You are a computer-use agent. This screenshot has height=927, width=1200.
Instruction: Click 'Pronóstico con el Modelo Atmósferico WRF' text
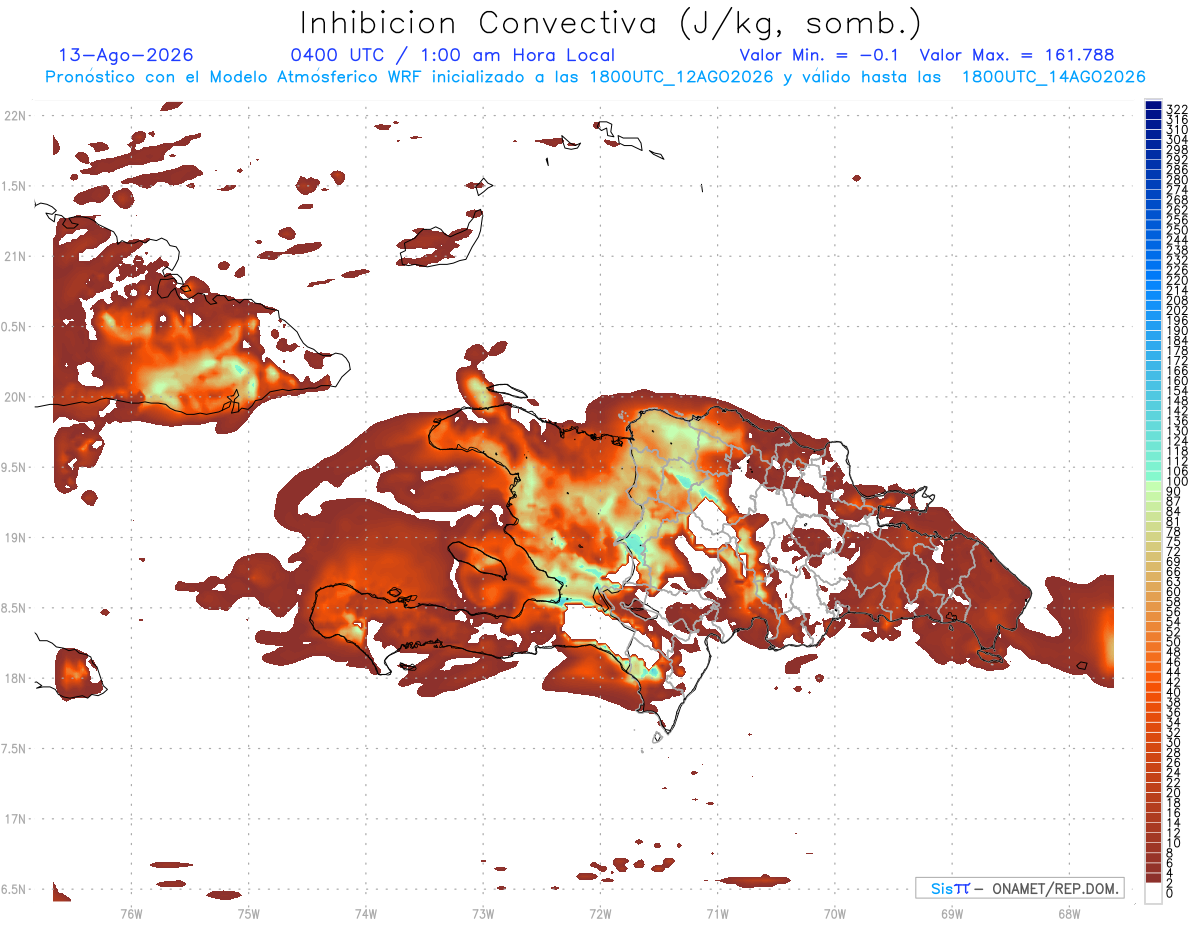click(x=232, y=77)
